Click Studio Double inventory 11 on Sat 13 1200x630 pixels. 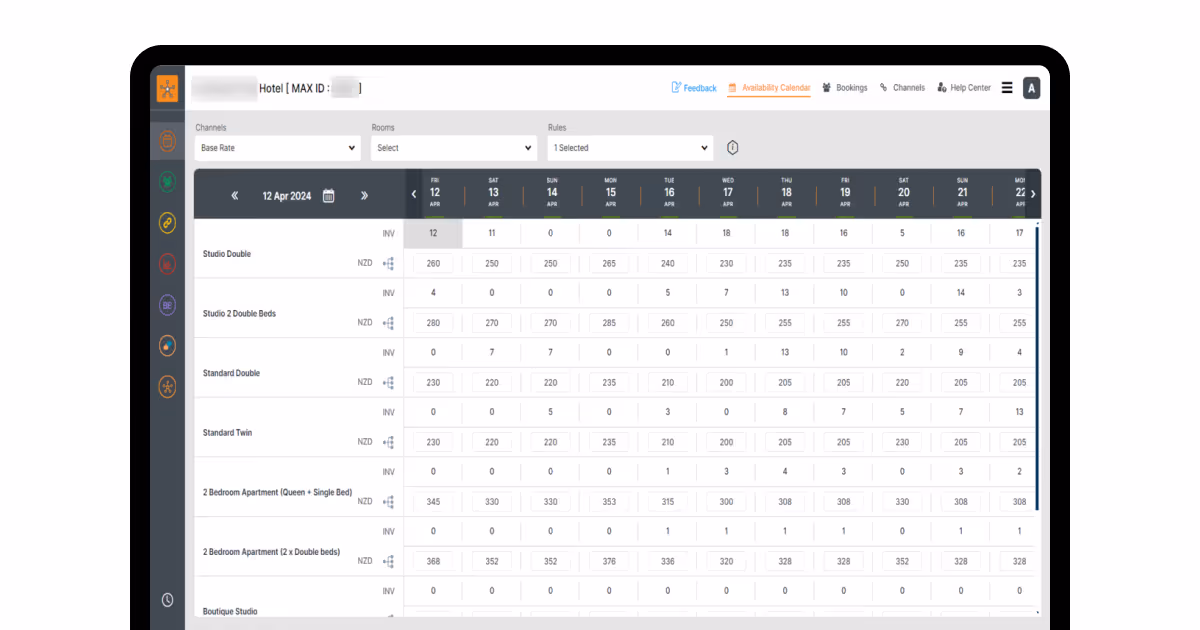[492, 233]
